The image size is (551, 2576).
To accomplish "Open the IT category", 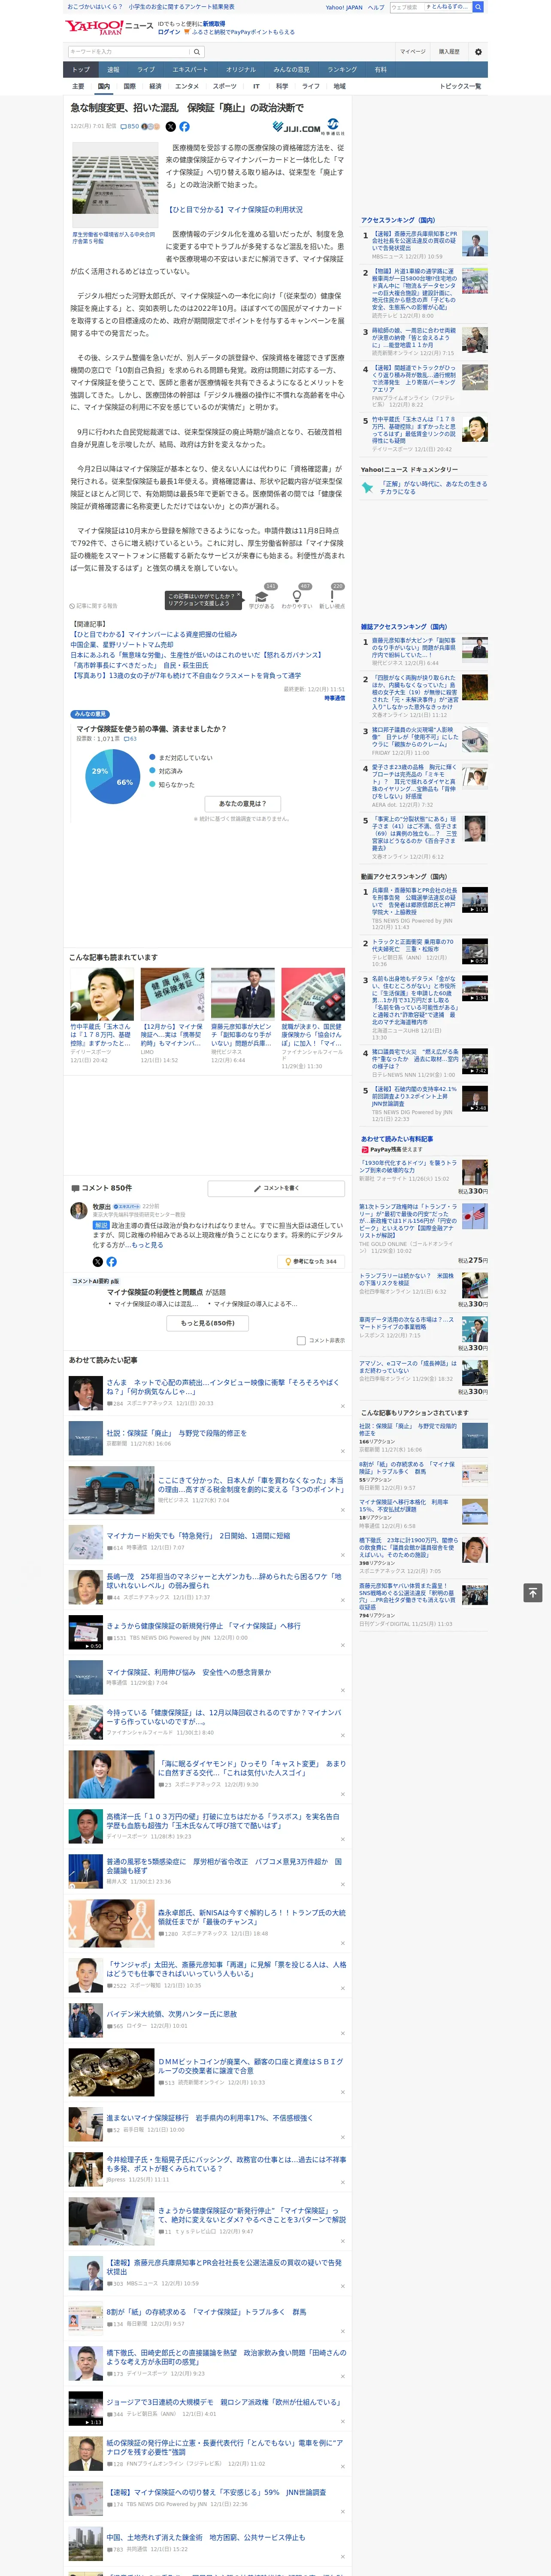I will coord(256,86).
